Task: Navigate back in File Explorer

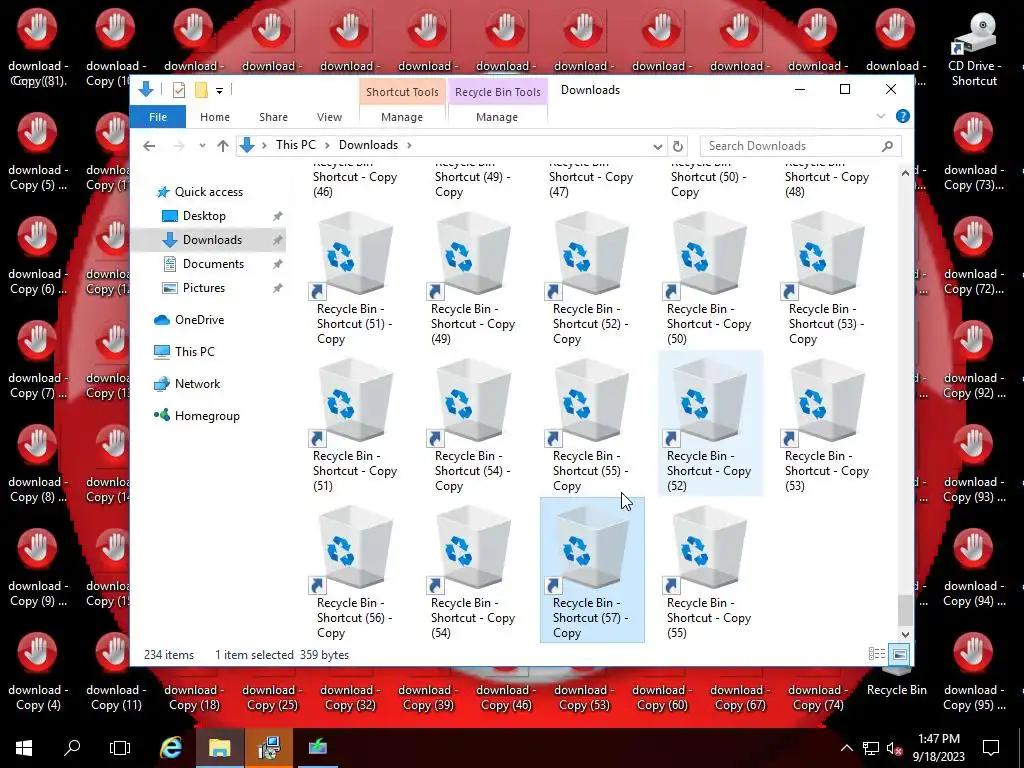Action: pos(149,146)
